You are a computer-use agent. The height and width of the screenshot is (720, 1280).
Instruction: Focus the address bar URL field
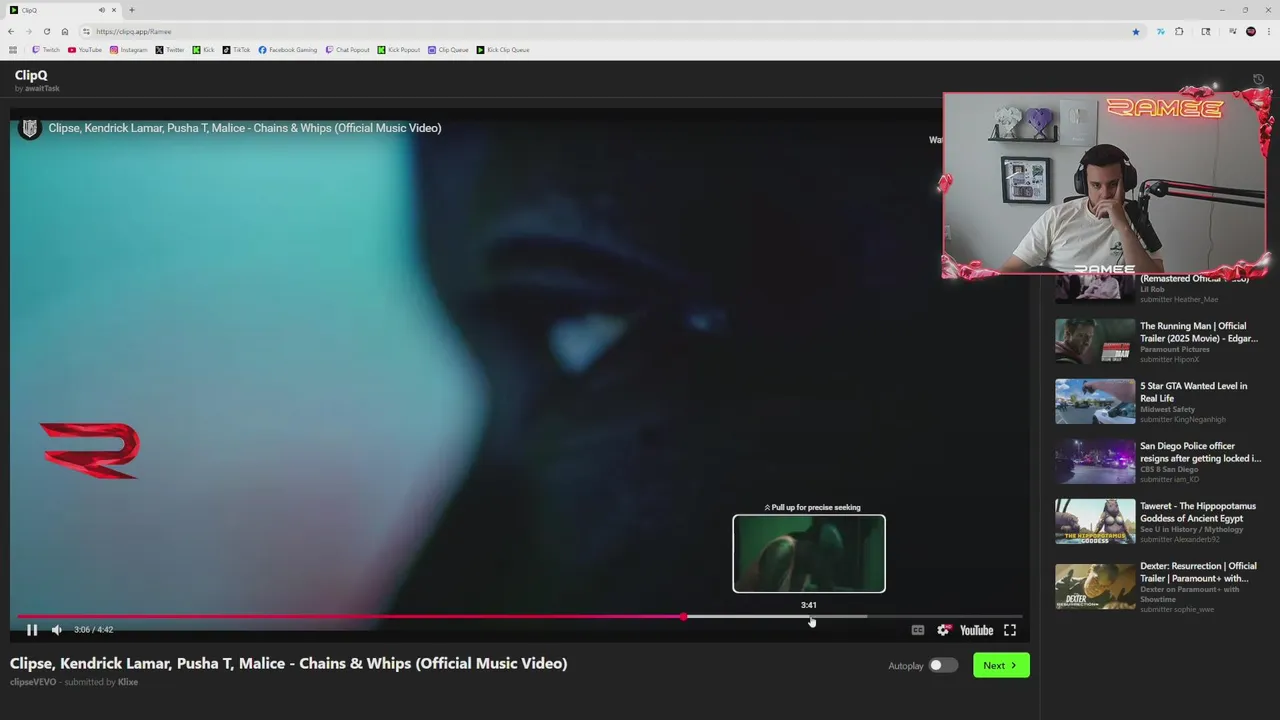tap(610, 32)
